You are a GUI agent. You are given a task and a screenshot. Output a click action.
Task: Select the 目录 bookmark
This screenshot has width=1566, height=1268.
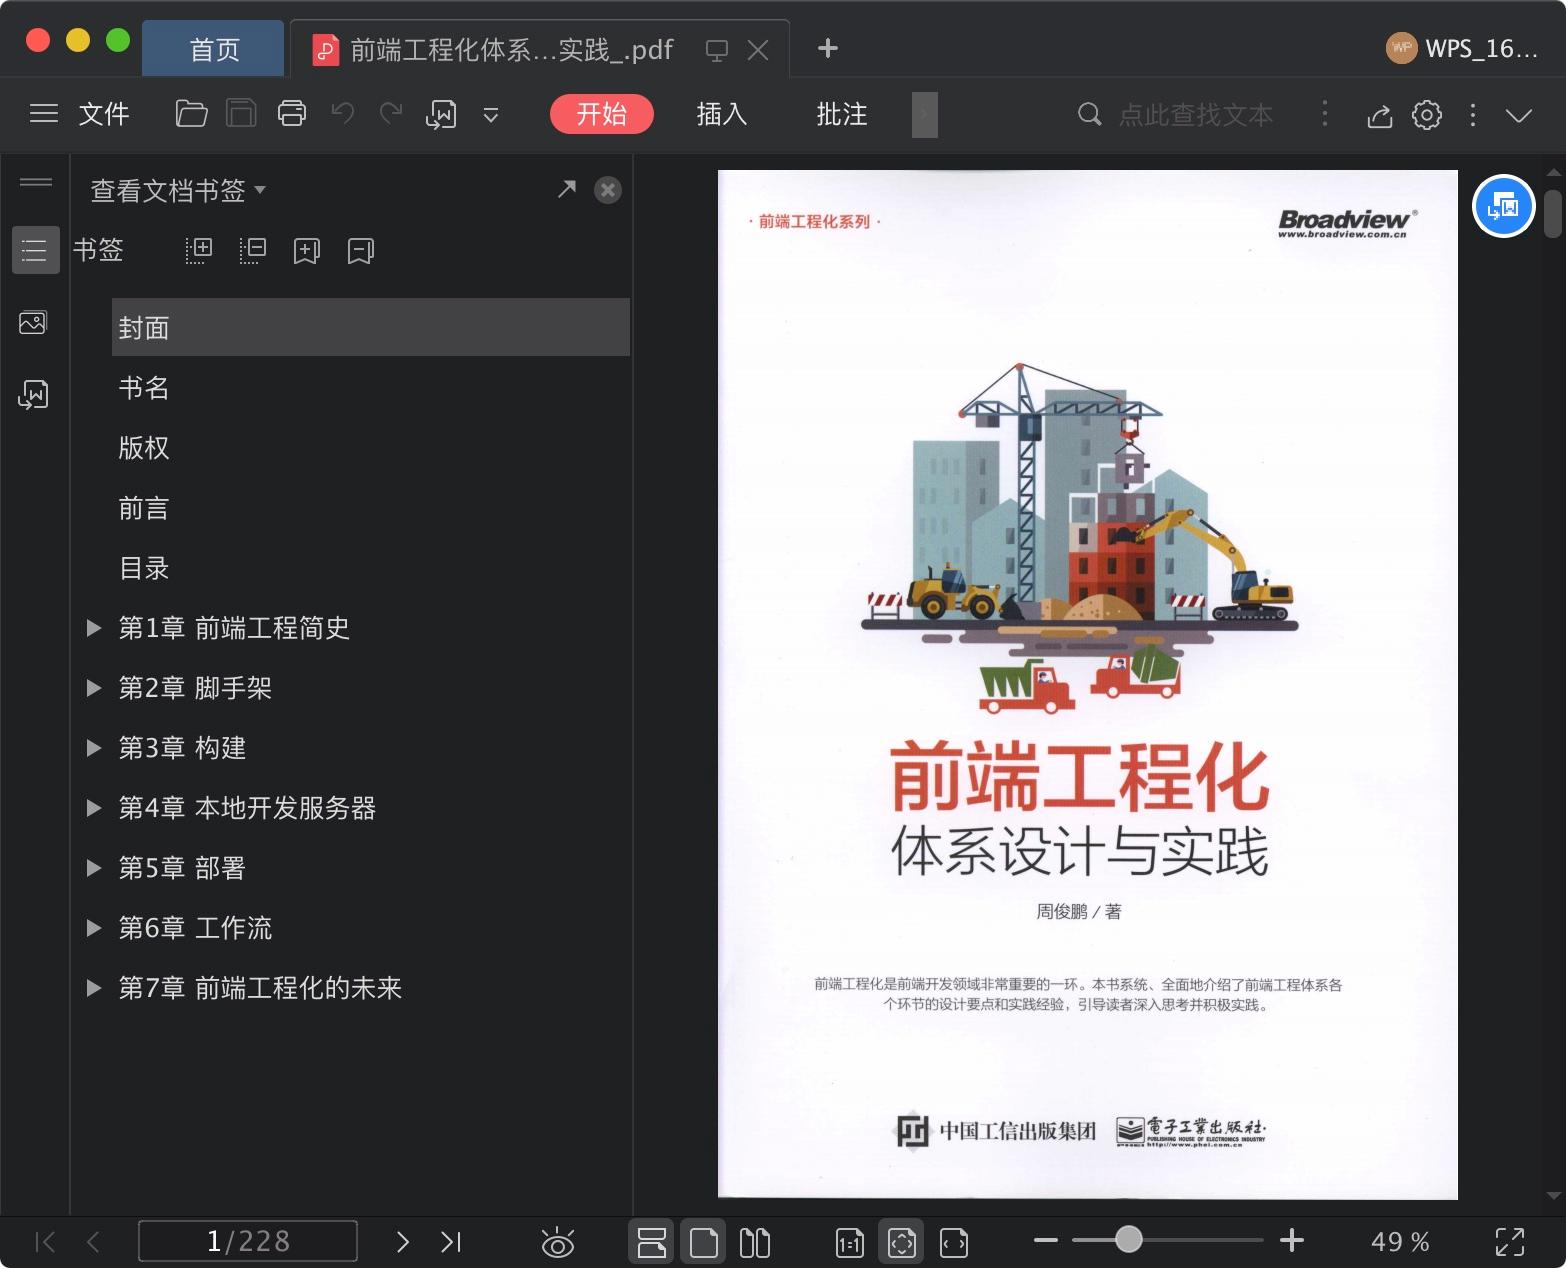click(x=144, y=568)
